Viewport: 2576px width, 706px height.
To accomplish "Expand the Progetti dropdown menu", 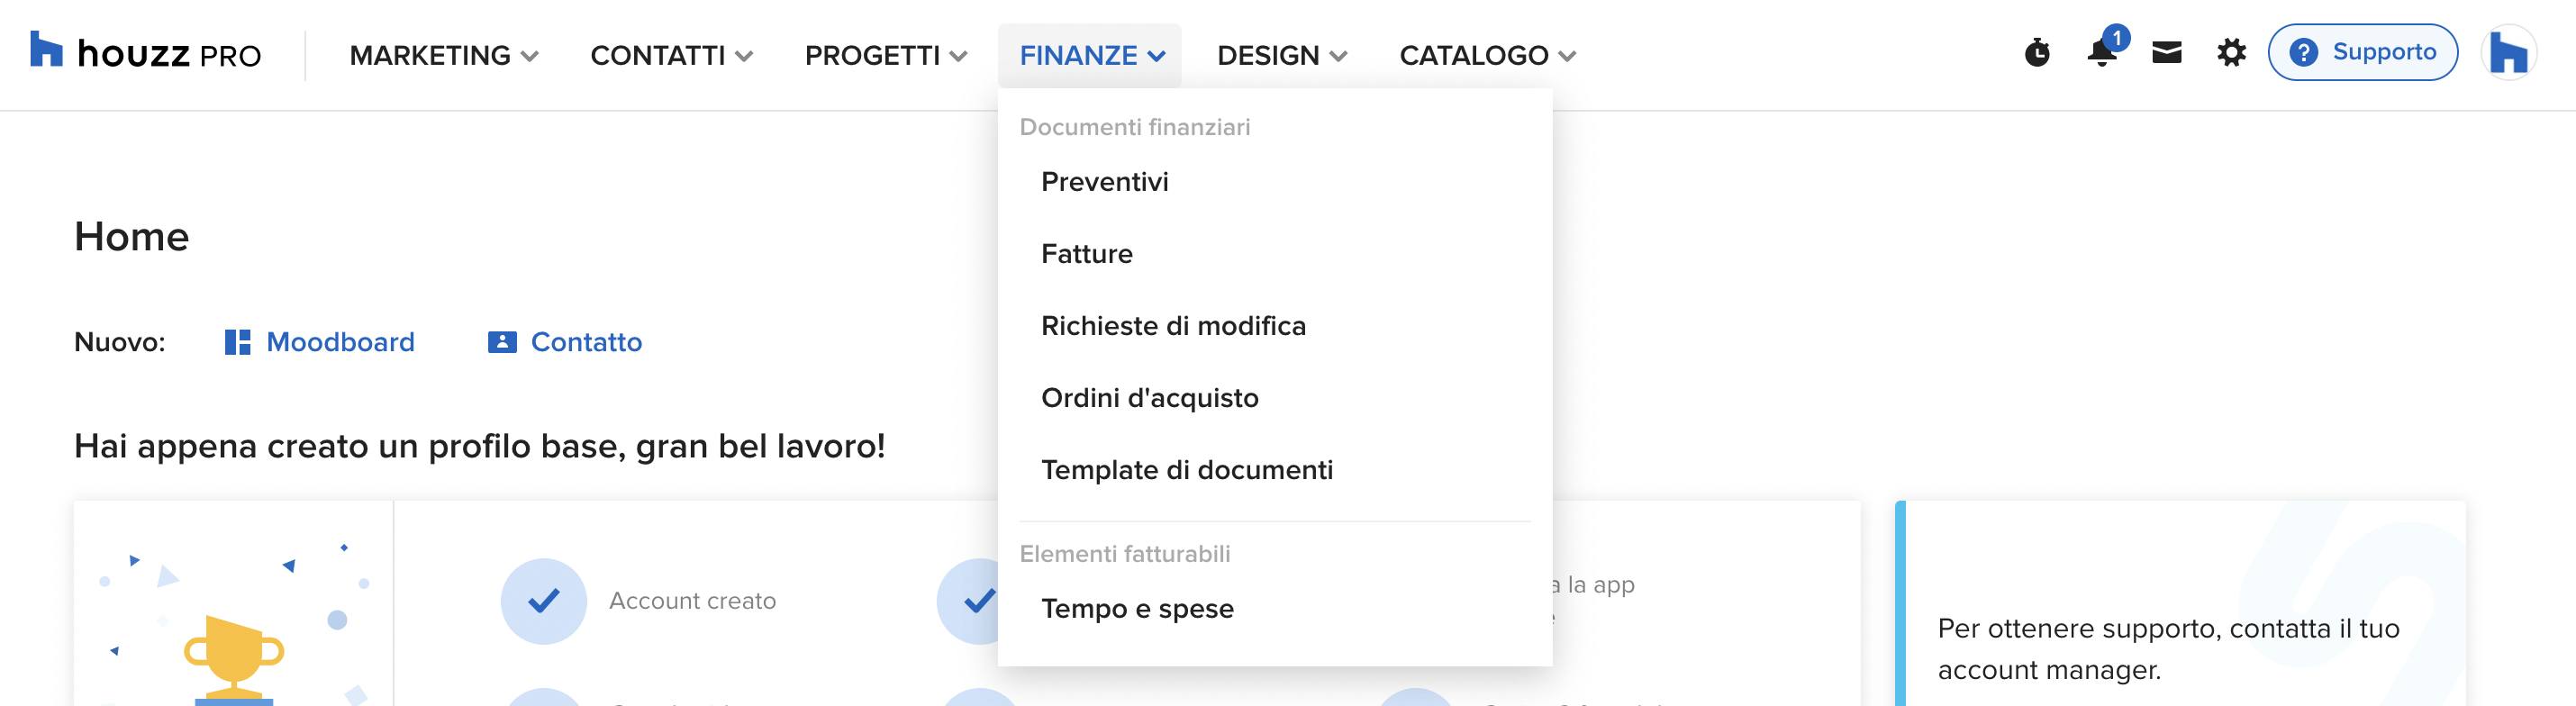I will click(x=886, y=55).
